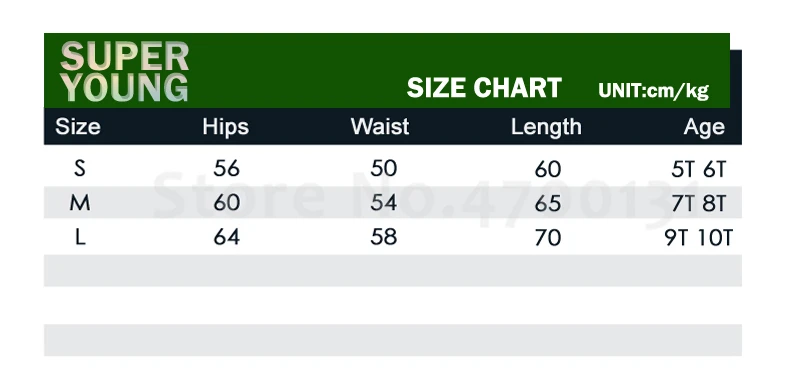This screenshot has width=792, height=387.
Task: Click the UNIT:cm/kg label
Action: [x=653, y=91]
